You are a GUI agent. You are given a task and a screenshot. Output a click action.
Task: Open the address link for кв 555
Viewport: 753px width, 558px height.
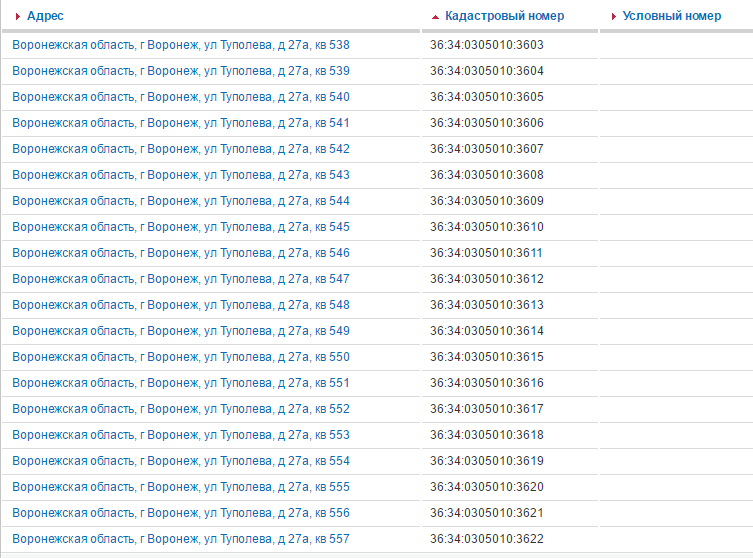point(181,487)
